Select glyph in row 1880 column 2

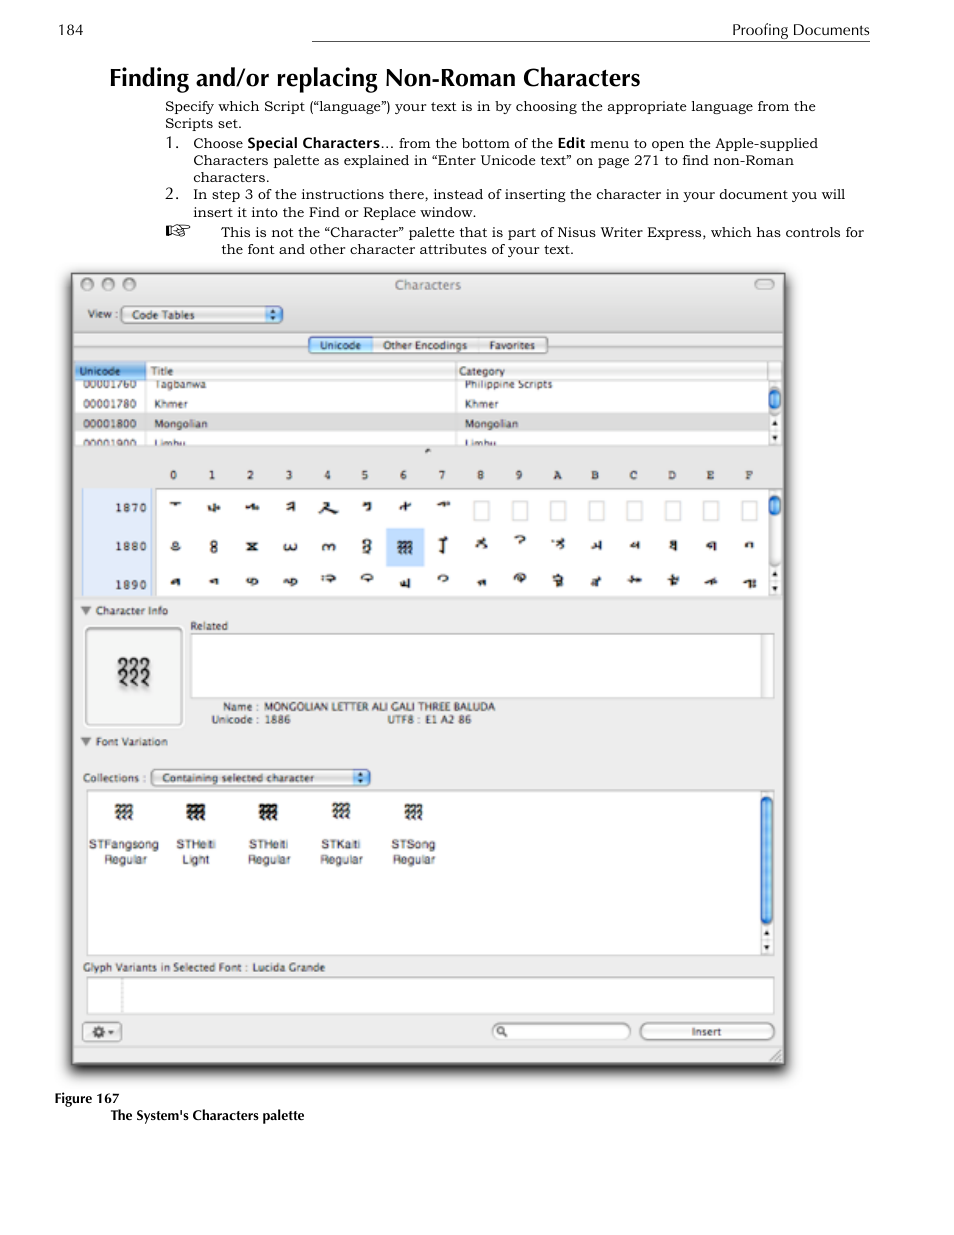(x=252, y=547)
